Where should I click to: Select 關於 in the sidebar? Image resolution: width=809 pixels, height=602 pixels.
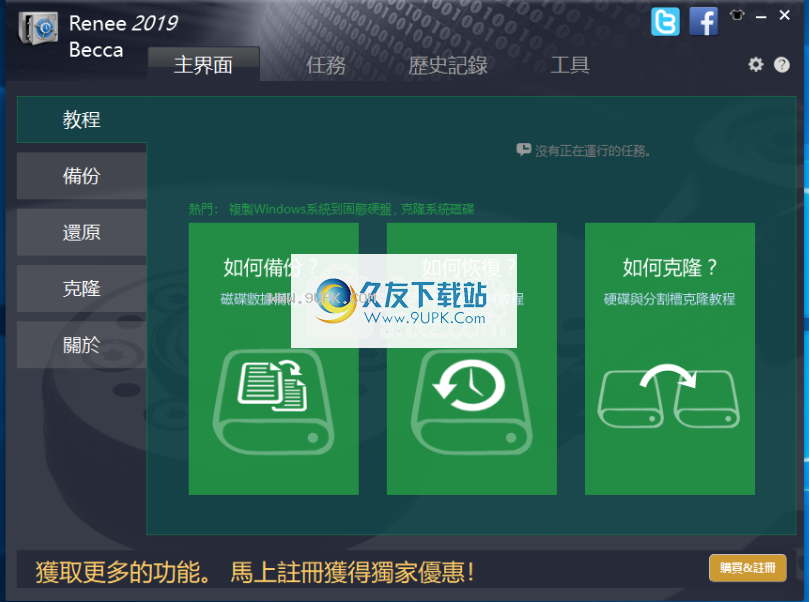pos(82,345)
